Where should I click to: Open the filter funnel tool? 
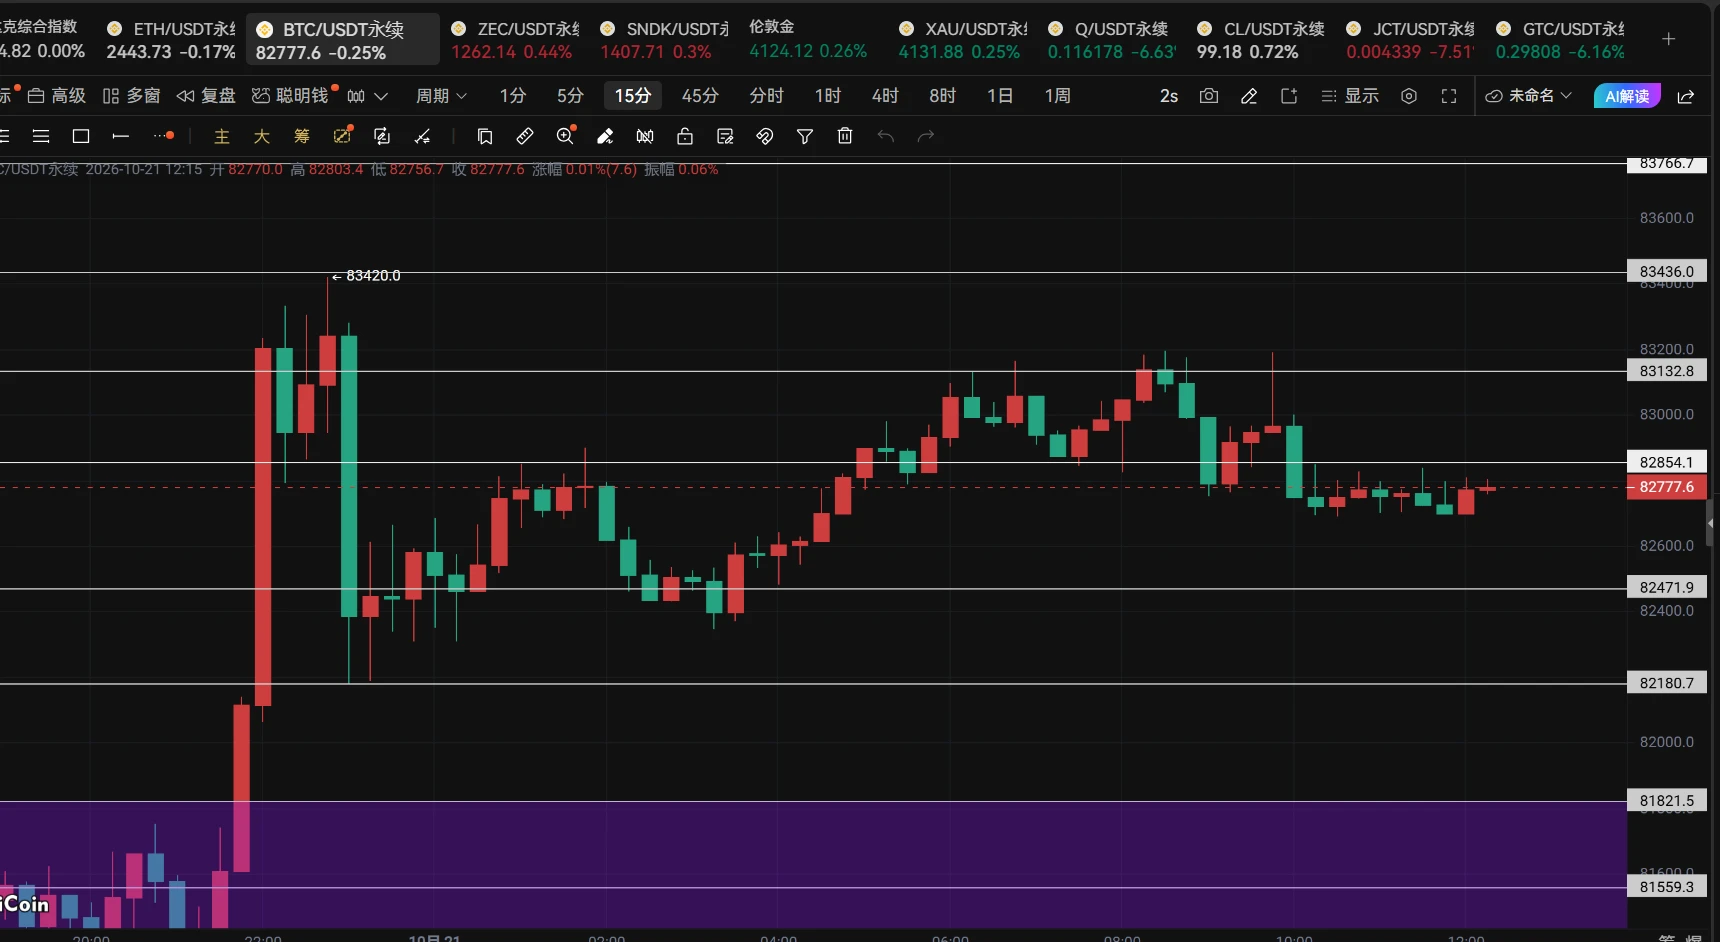tap(805, 136)
